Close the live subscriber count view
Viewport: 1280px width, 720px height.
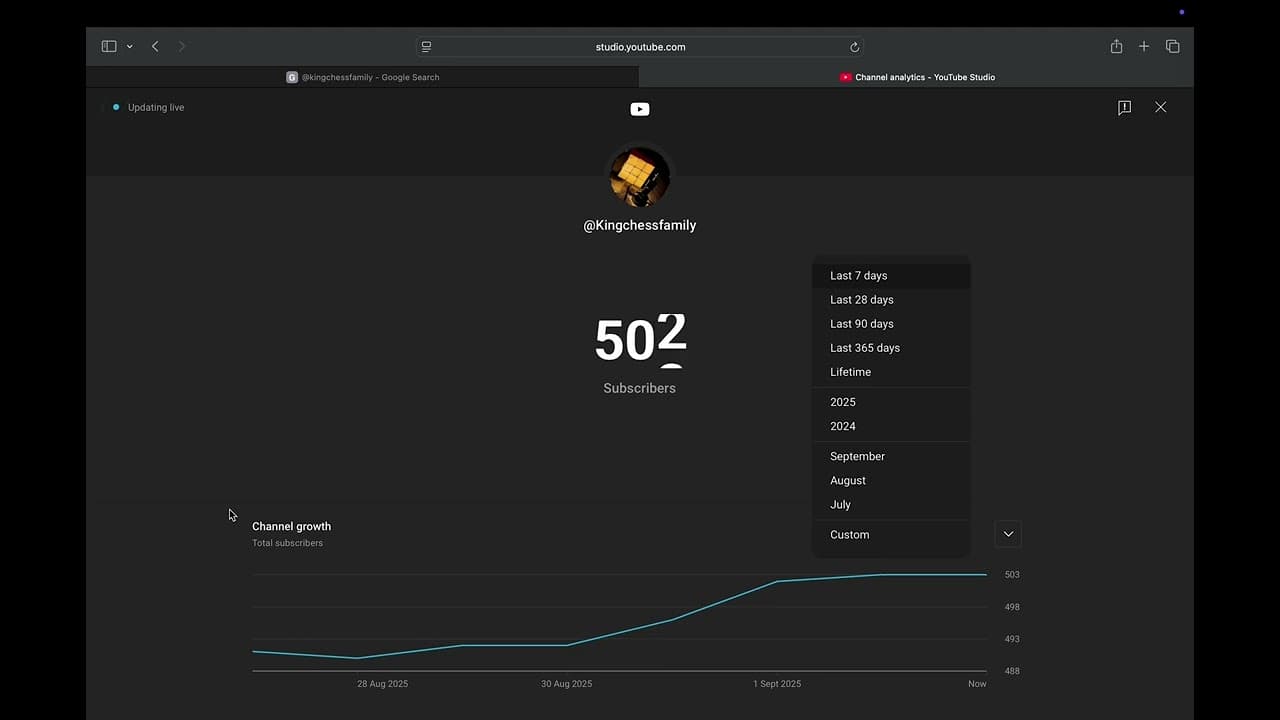click(1160, 107)
